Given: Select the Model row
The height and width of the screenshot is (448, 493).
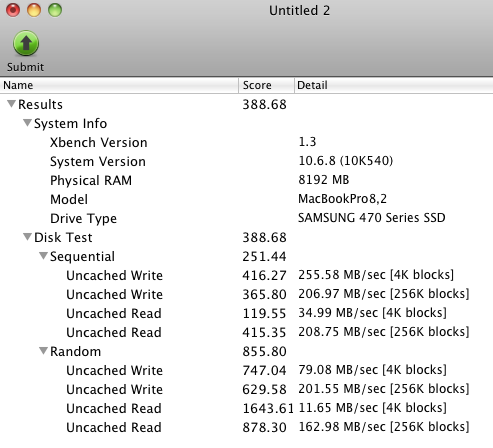Looking at the screenshot, I should (x=246, y=199).
